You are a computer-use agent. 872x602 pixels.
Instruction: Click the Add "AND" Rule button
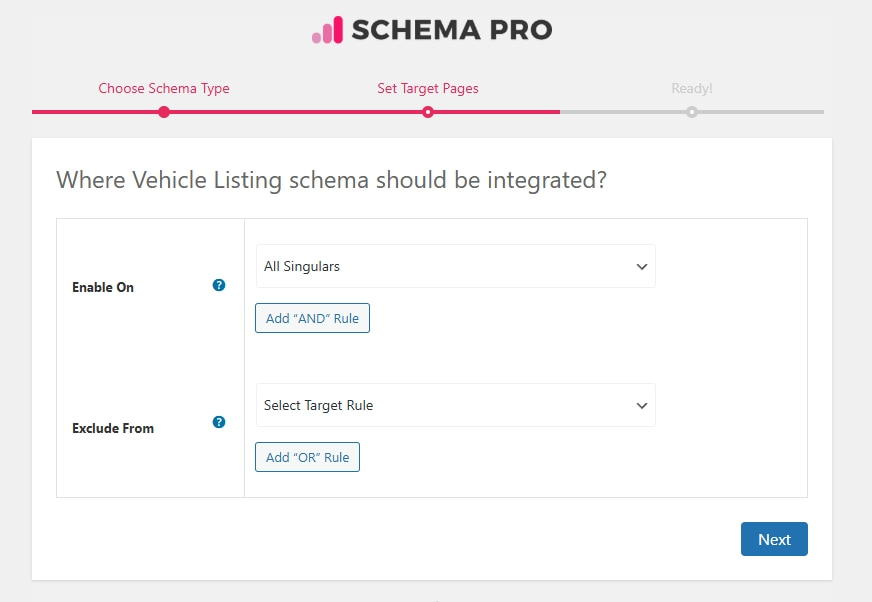[312, 317]
